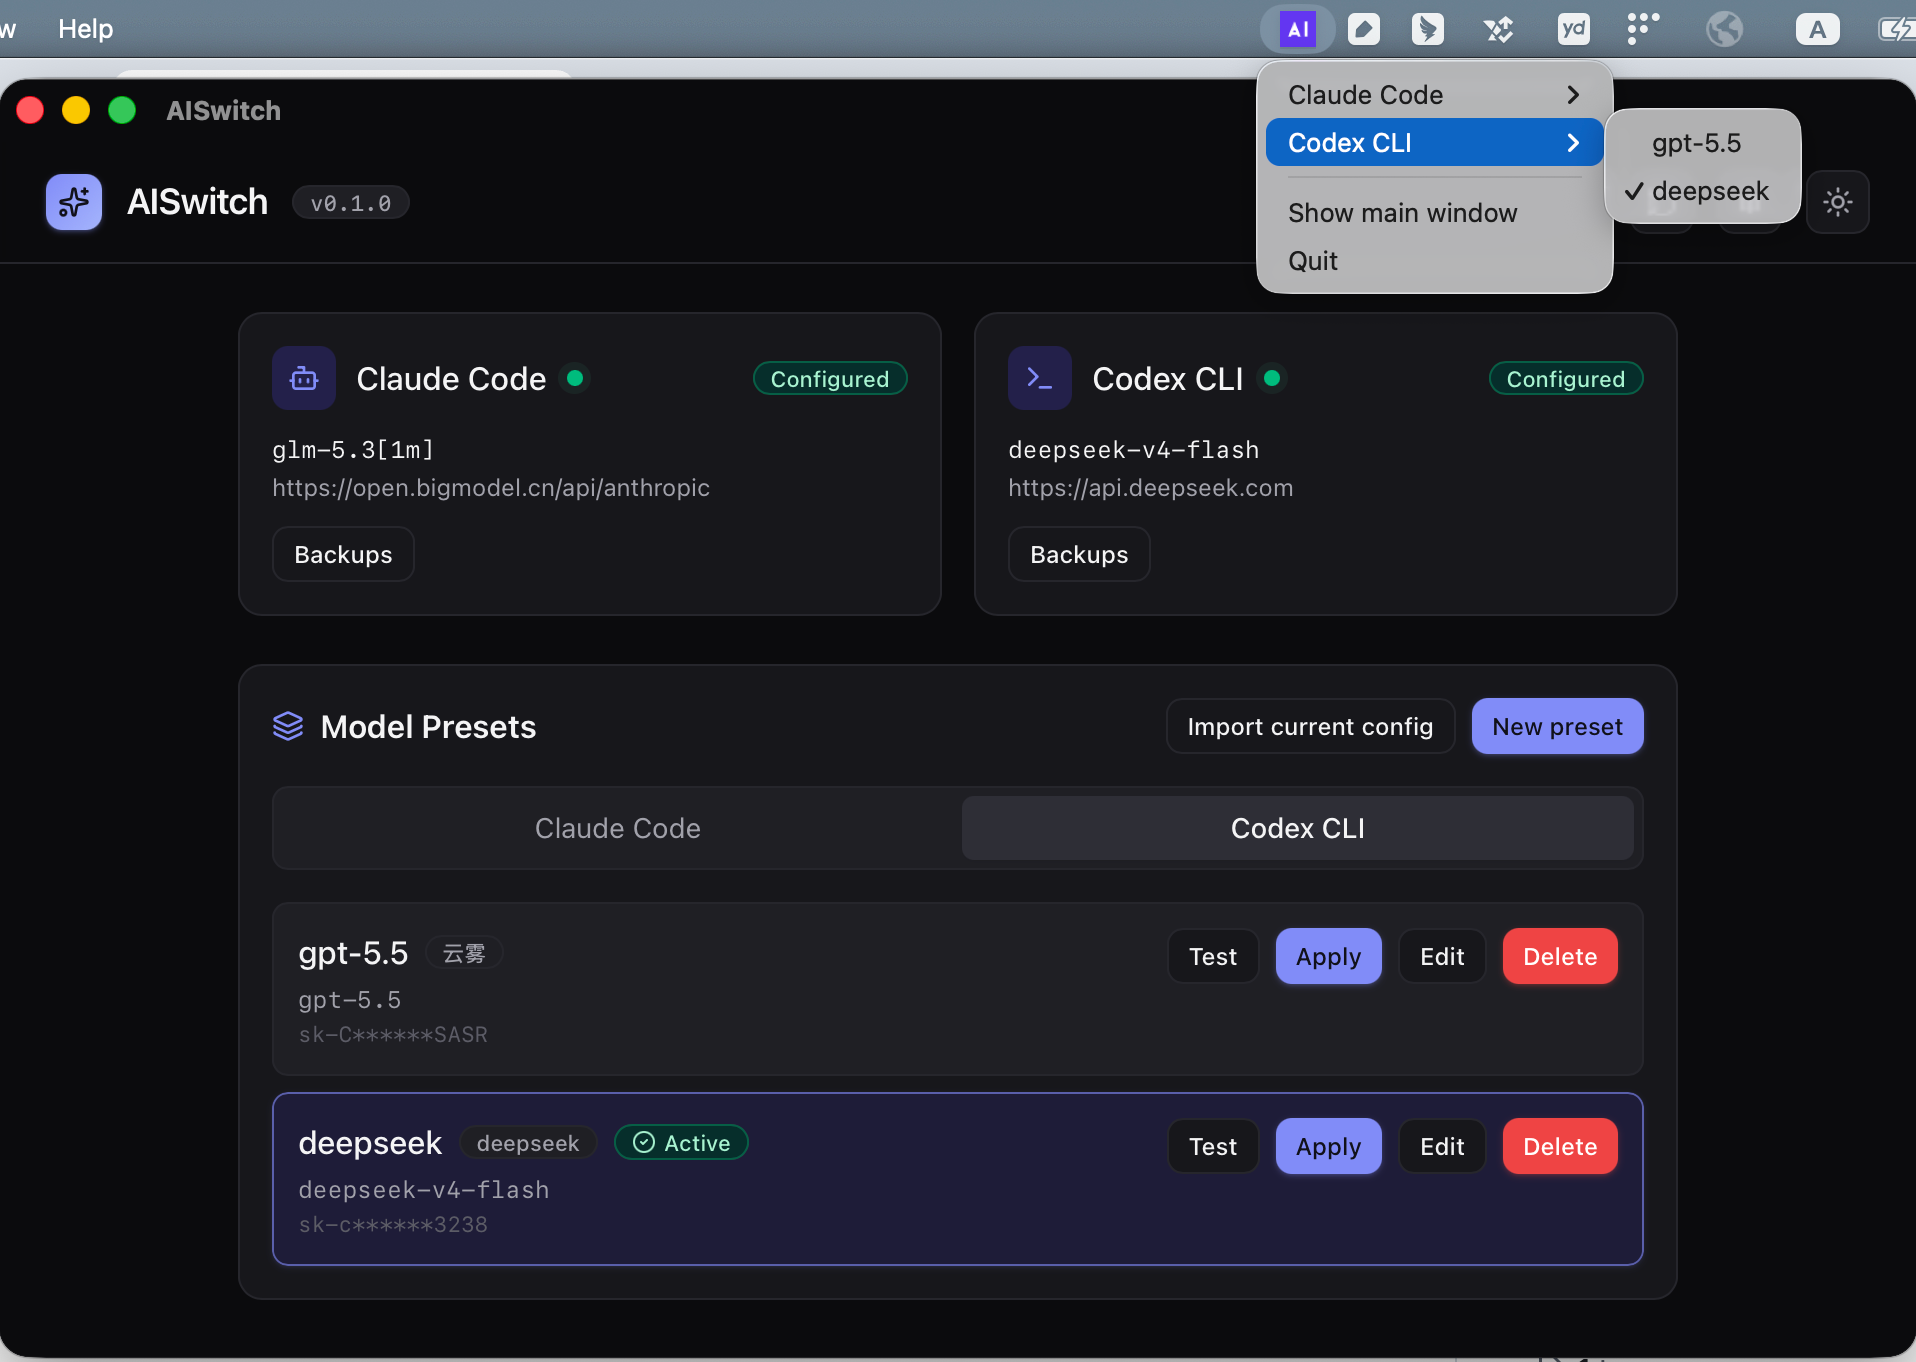Click Import current config
Image resolution: width=1916 pixels, height=1362 pixels.
(1310, 726)
